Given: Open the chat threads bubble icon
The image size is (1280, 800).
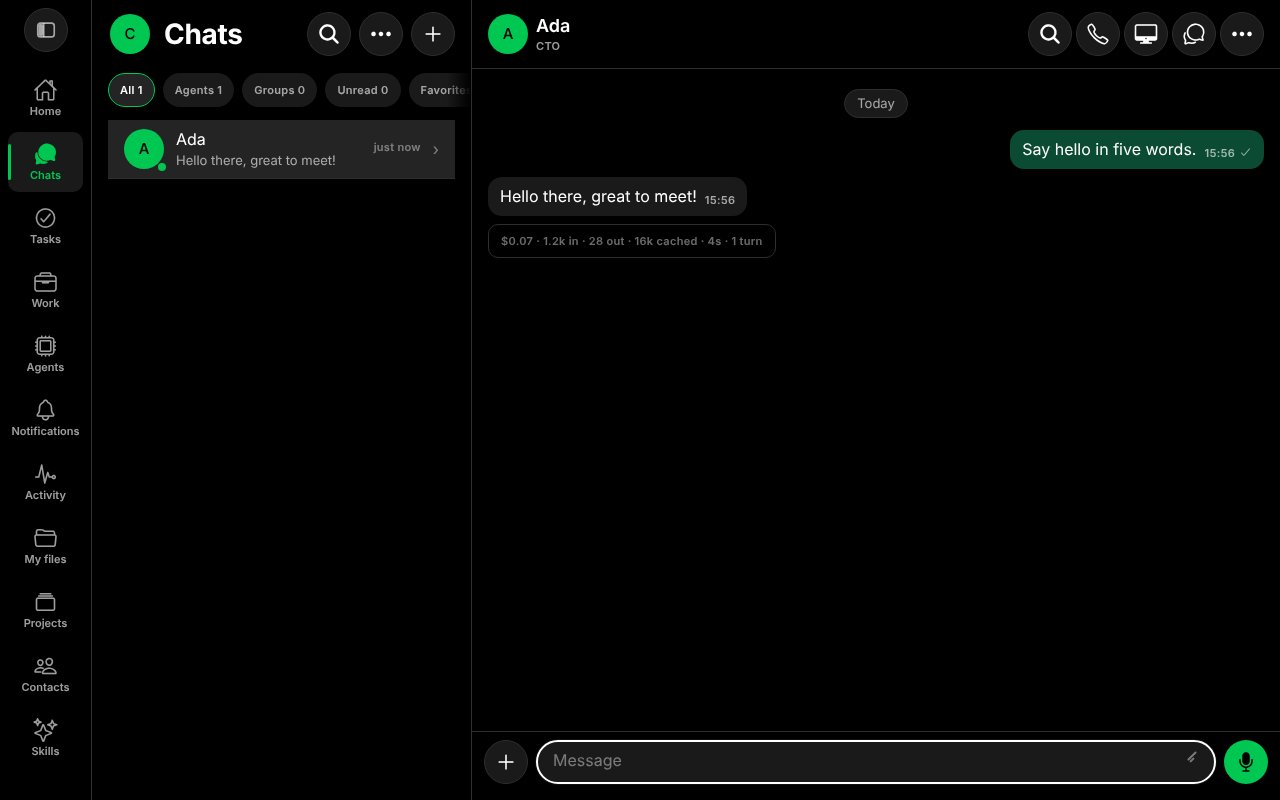Looking at the screenshot, I should [1194, 34].
